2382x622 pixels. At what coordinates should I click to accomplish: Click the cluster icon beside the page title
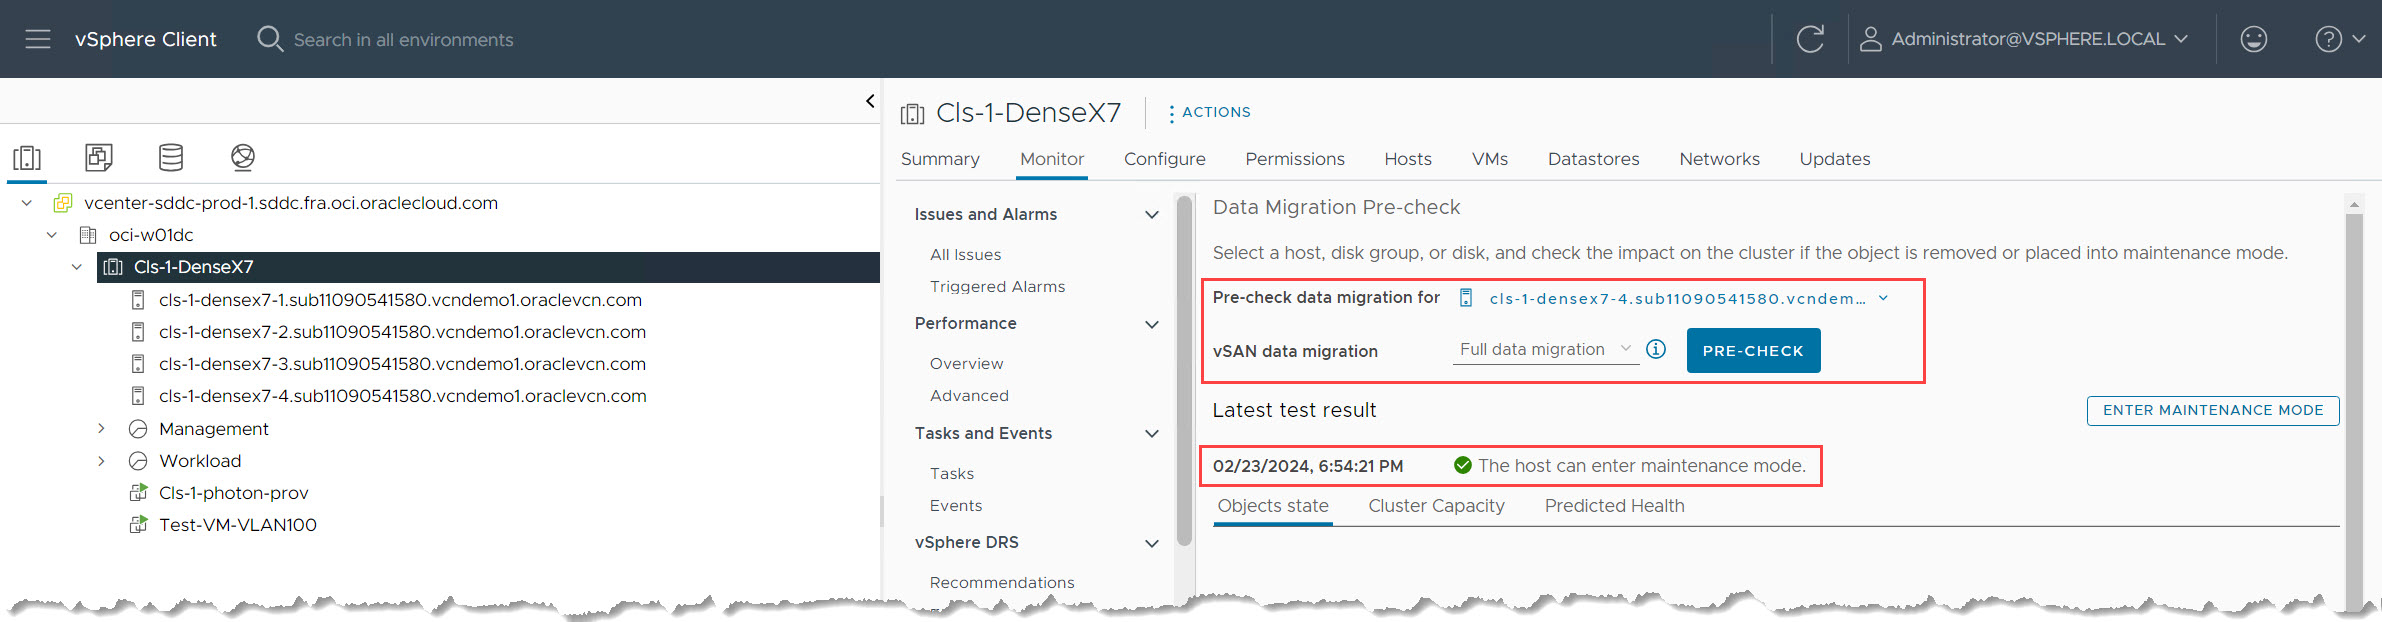pyautogui.click(x=912, y=114)
